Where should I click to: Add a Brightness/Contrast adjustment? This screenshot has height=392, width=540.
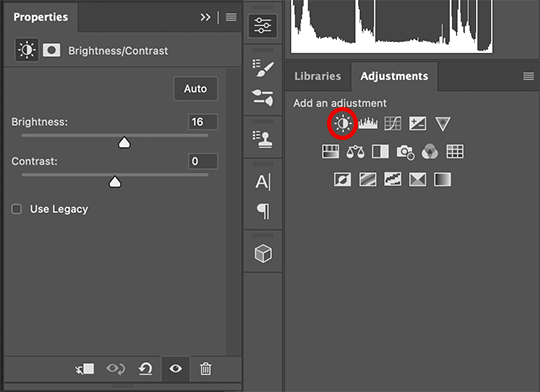click(x=343, y=123)
